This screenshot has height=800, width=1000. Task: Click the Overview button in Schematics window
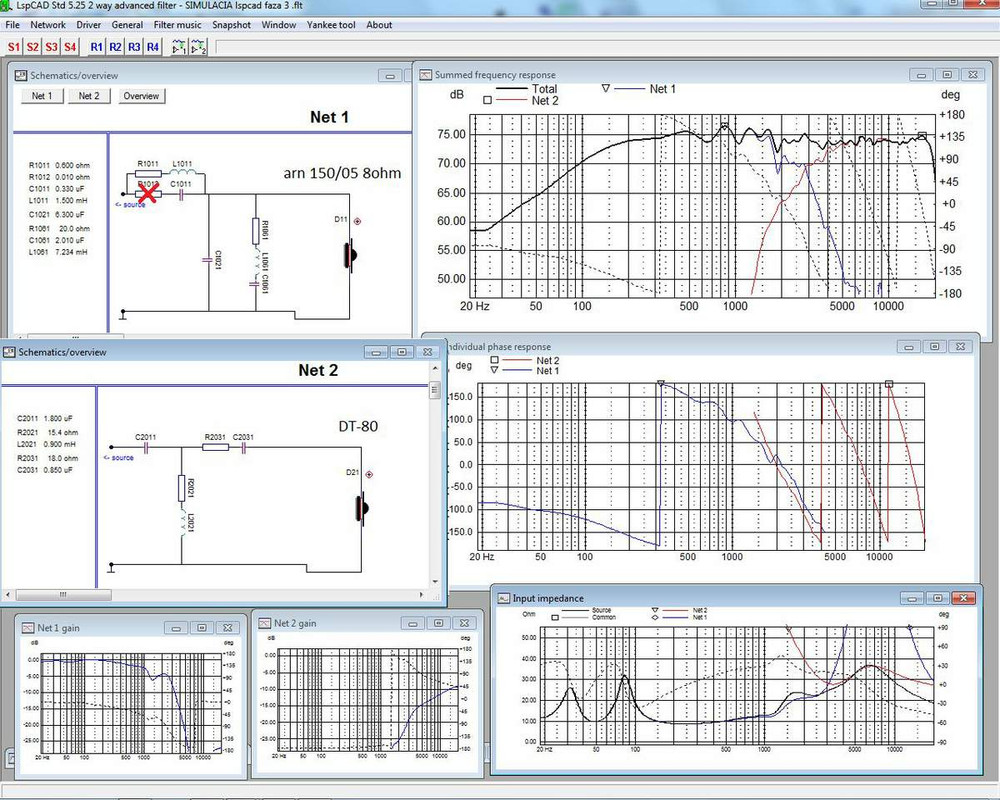(142, 96)
